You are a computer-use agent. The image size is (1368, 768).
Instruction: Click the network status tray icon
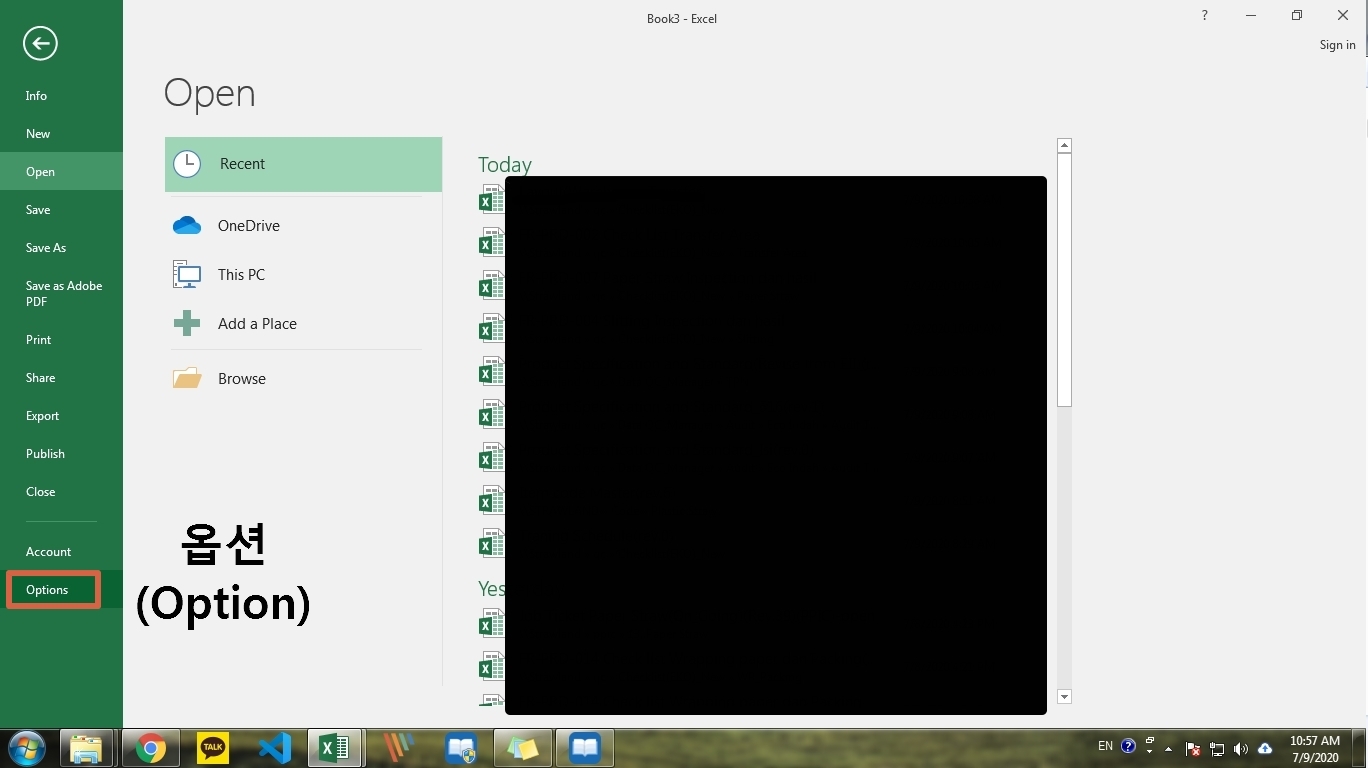(1217, 748)
